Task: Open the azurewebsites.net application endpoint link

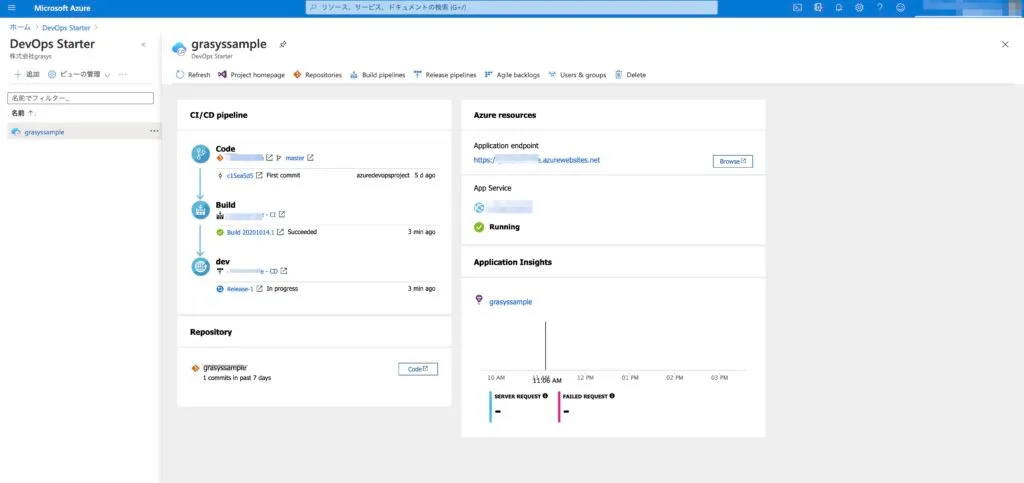Action: [537, 160]
